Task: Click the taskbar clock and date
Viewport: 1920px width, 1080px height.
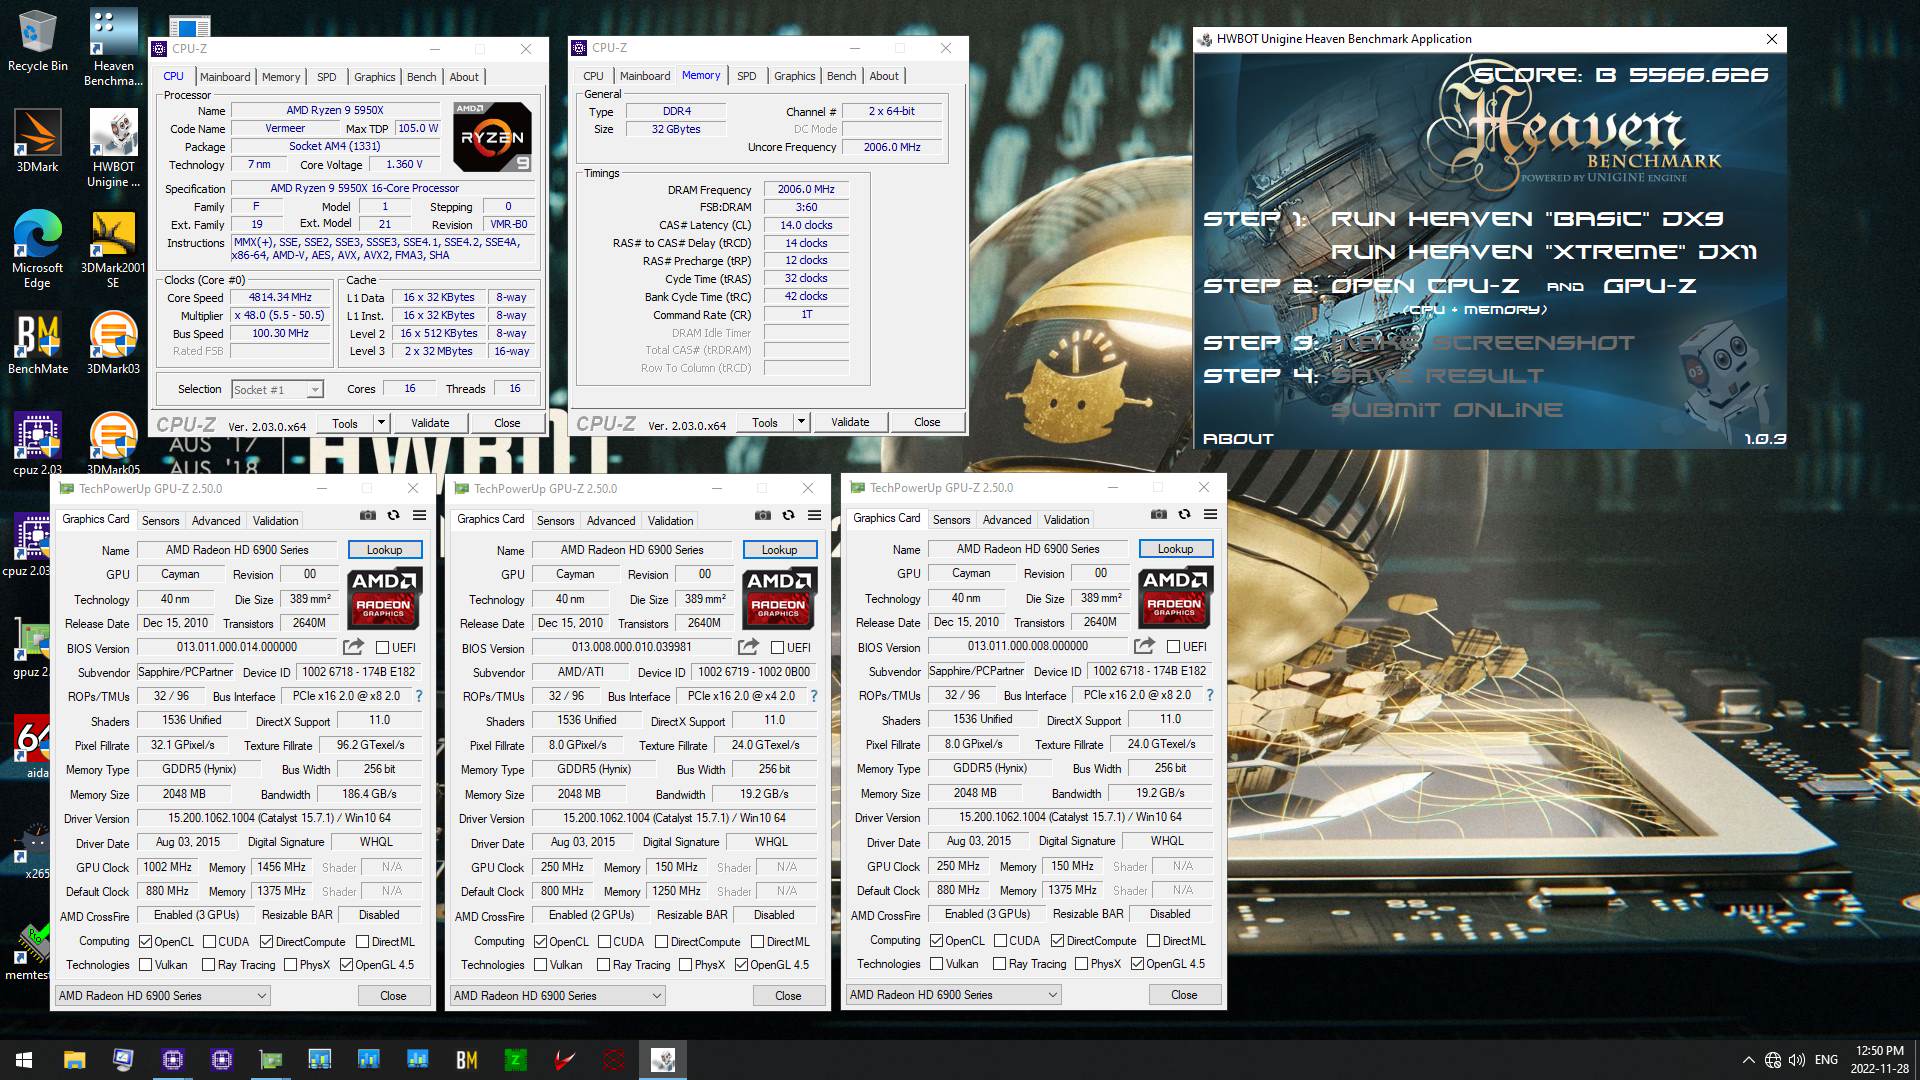Action: click(1879, 1060)
